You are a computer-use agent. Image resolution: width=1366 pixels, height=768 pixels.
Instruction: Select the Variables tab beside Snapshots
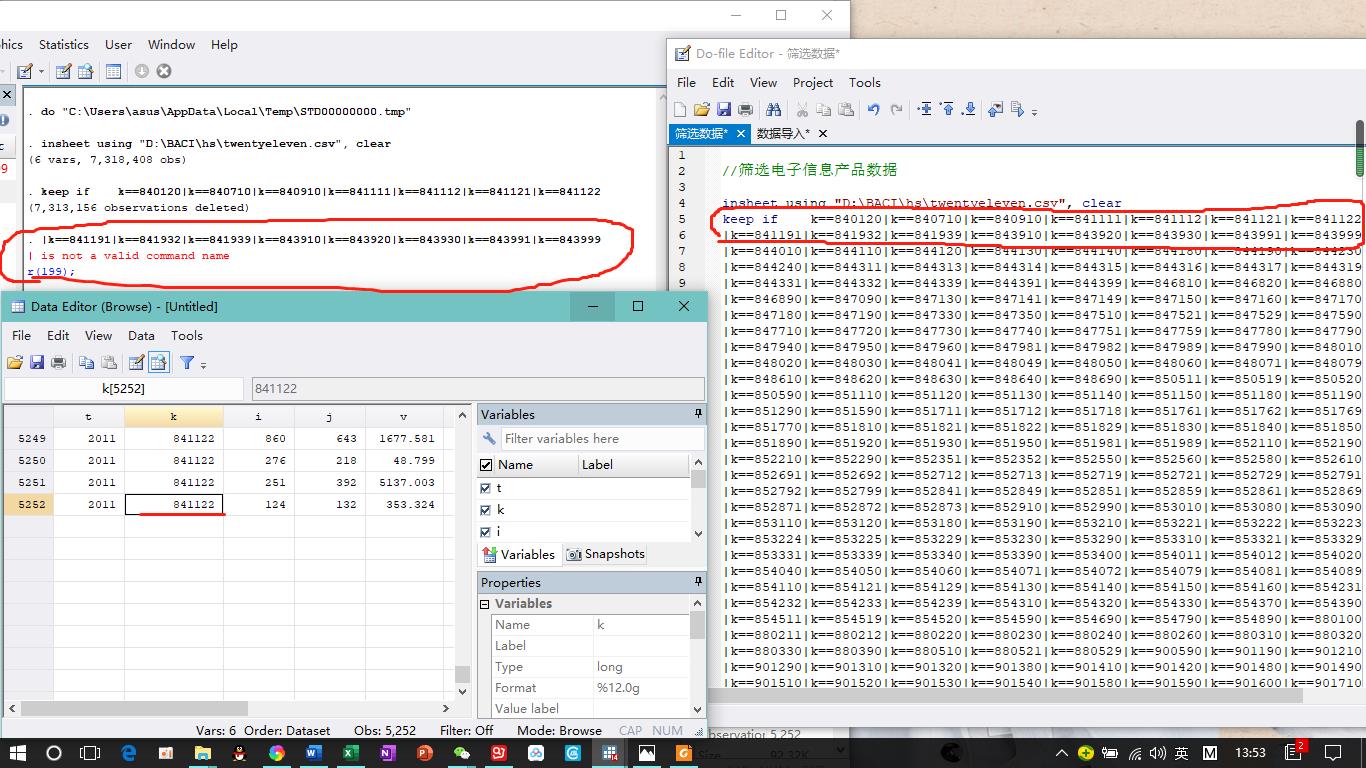(x=519, y=554)
